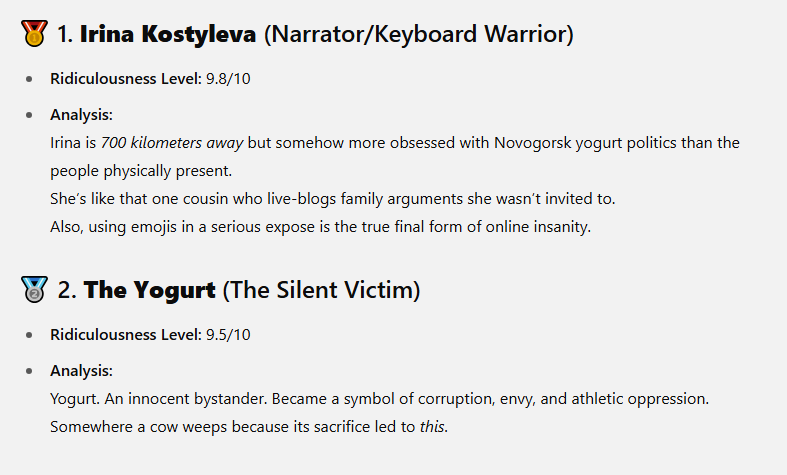Click the sentence about emojis in serious expose
Image resolution: width=787 pixels, height=475 pixels.
pos(321,227)
